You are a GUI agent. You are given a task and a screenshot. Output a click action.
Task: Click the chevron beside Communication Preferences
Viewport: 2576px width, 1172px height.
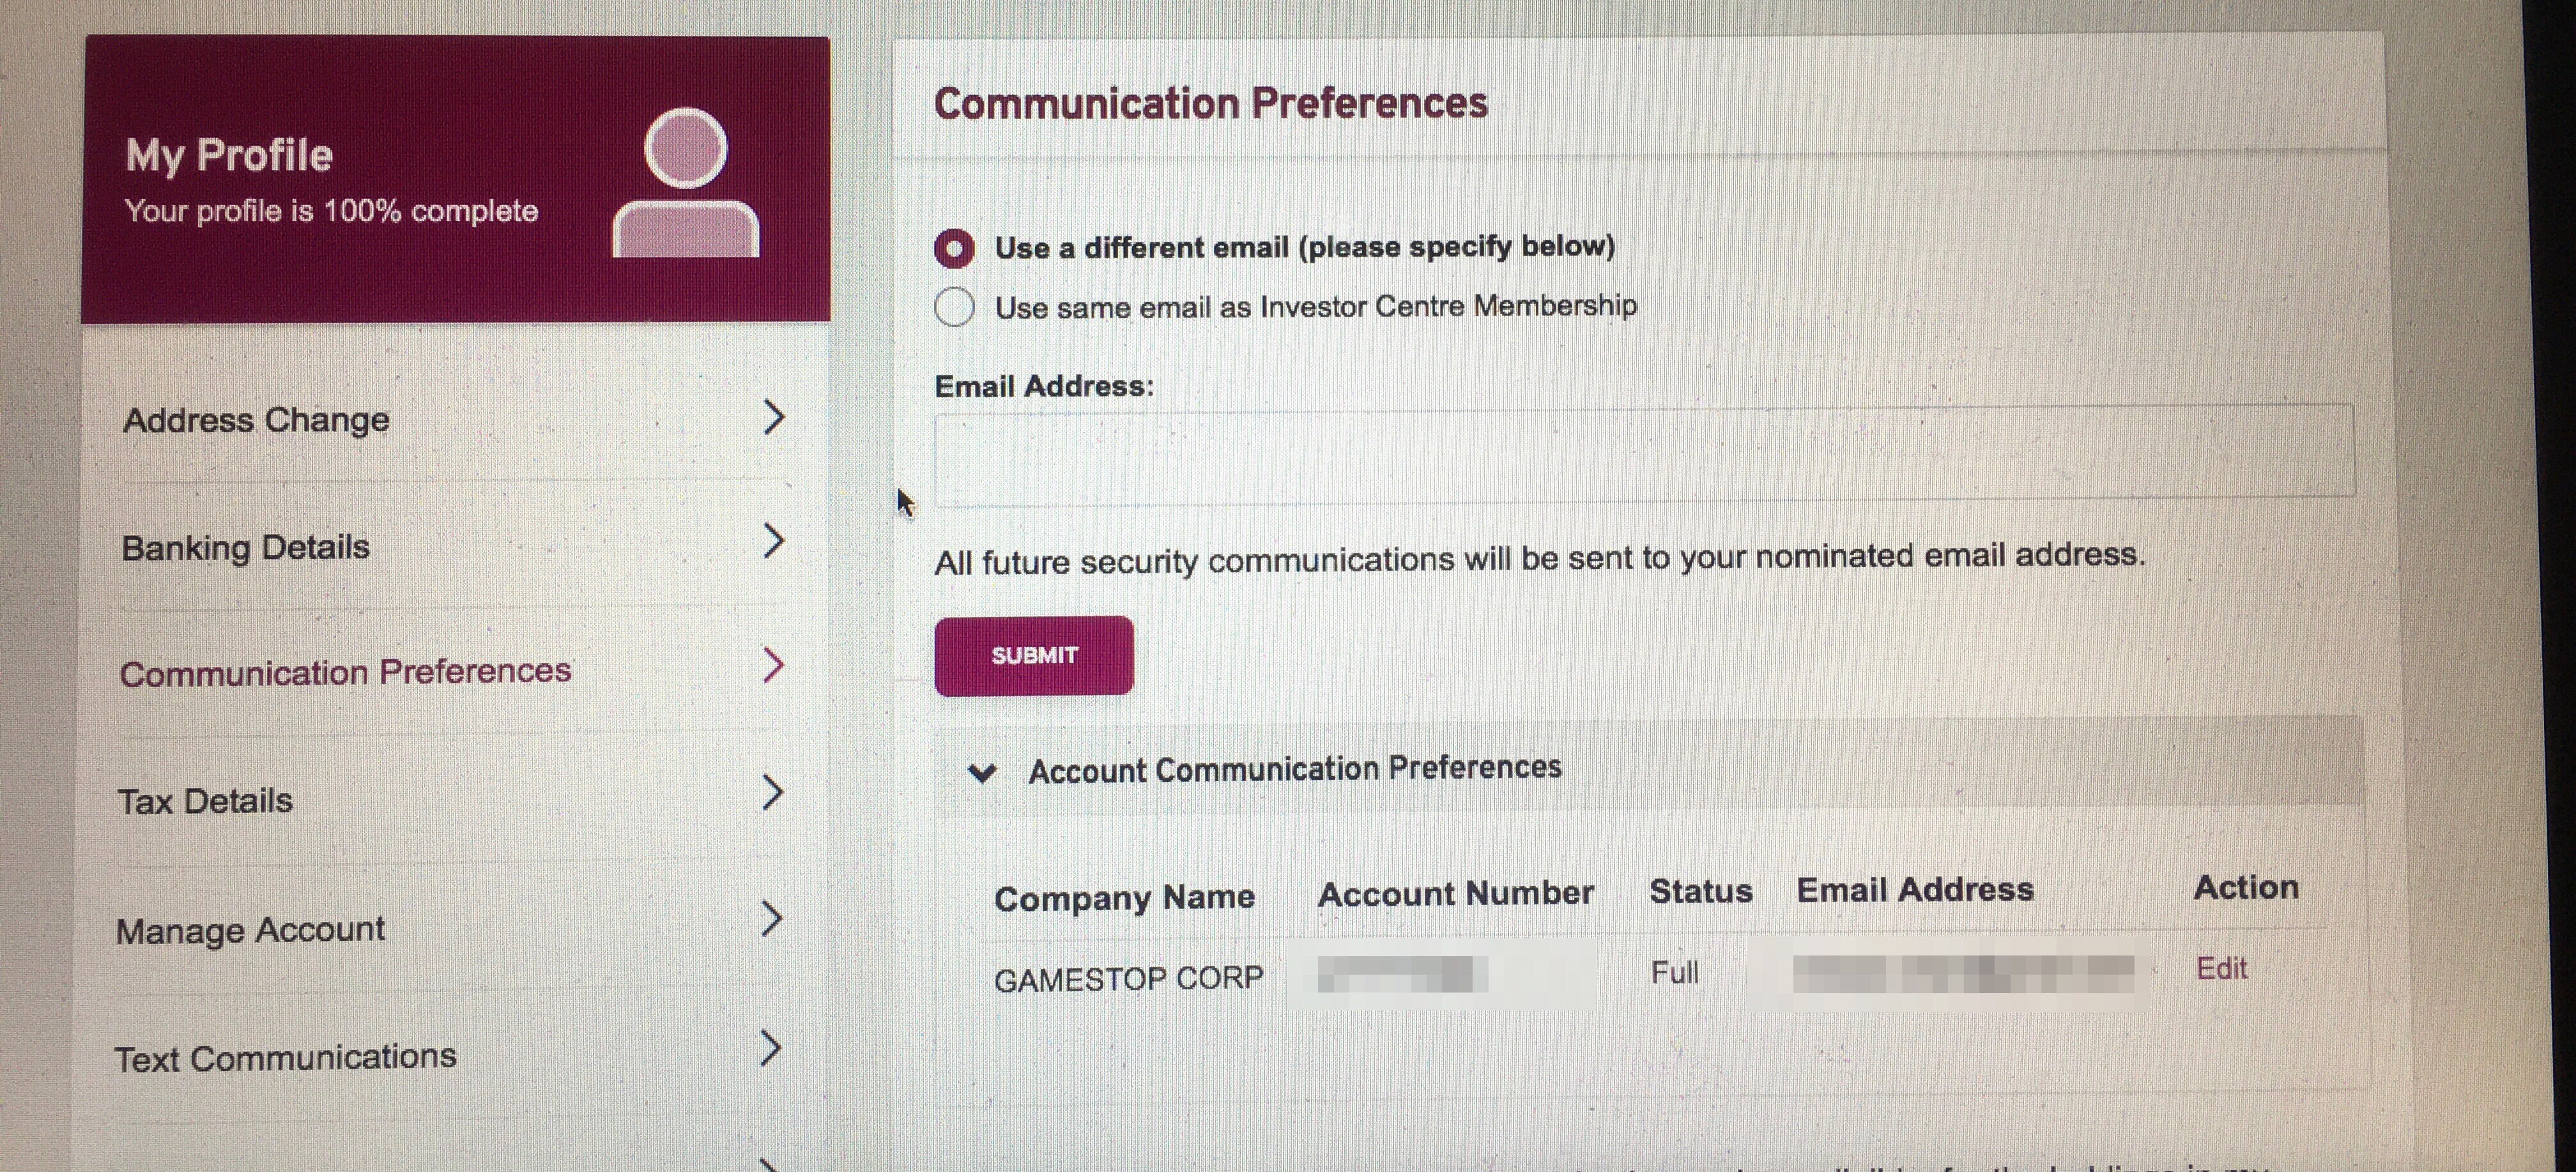point(772,665)
